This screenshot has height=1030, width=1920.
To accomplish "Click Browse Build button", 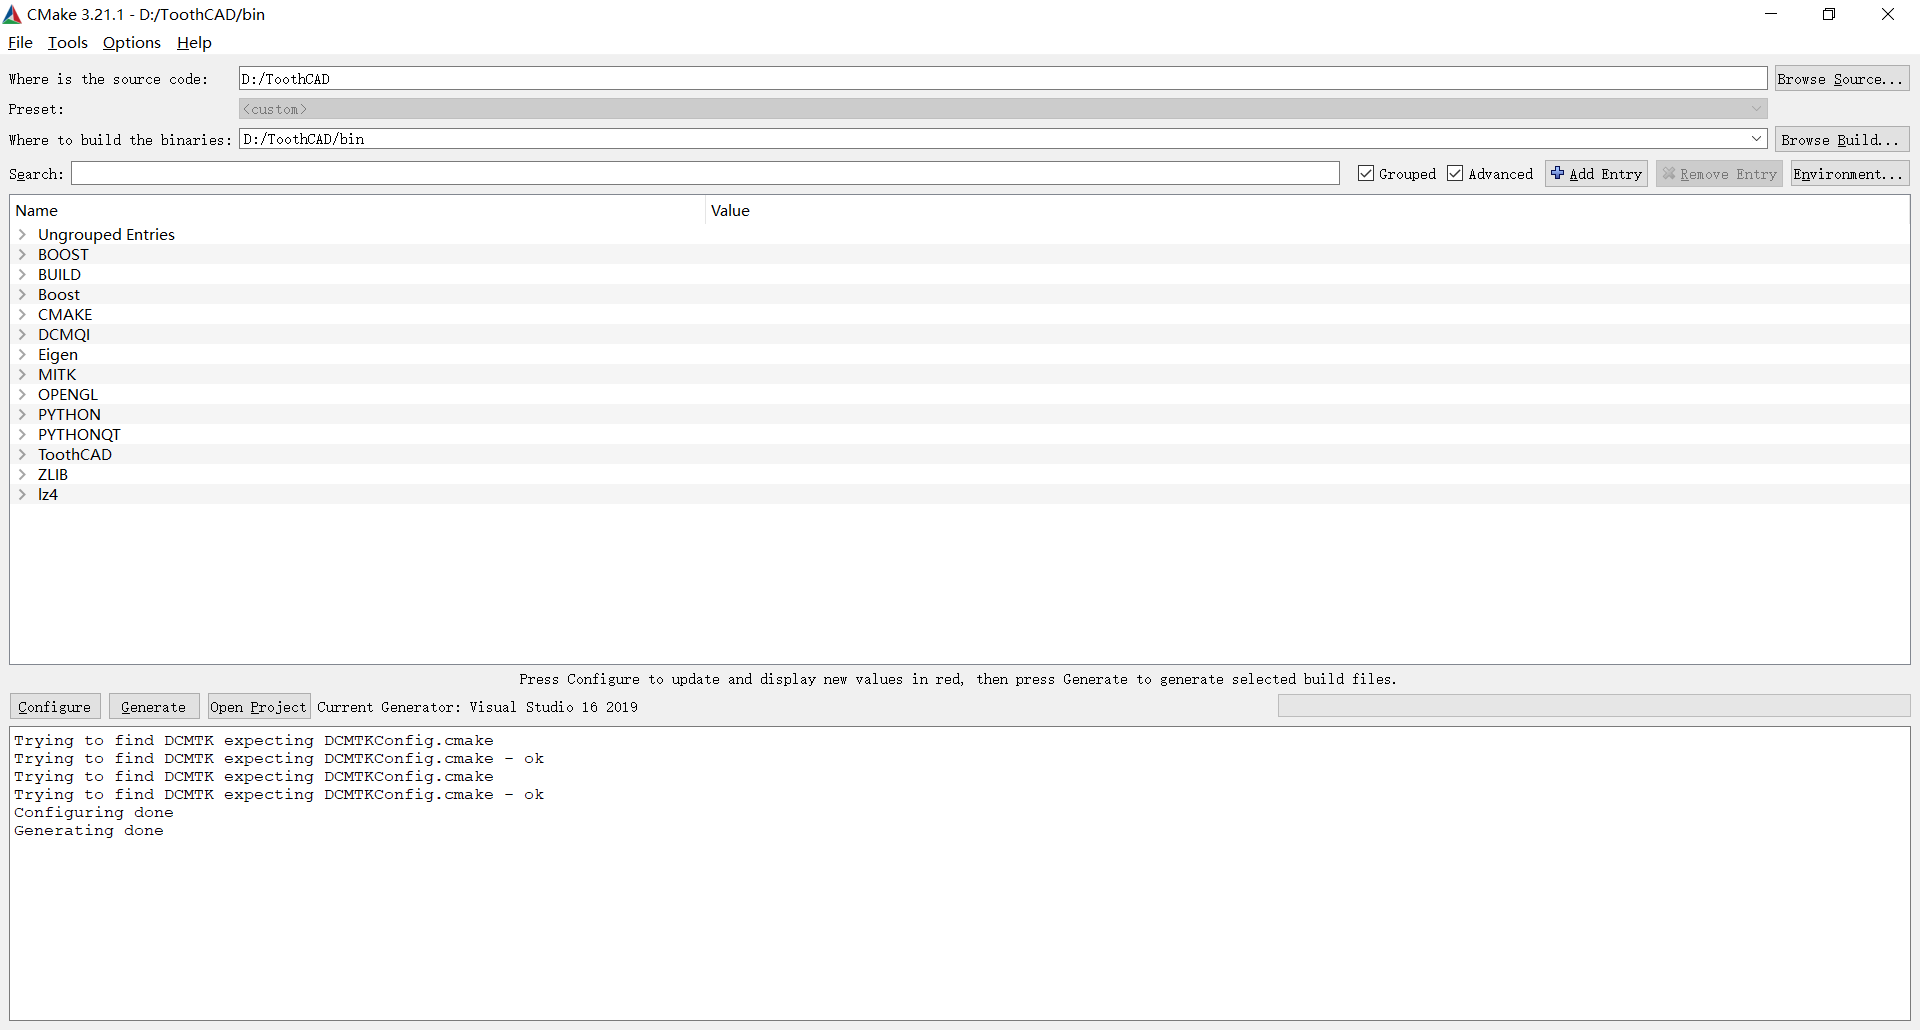I will 1842,140.
